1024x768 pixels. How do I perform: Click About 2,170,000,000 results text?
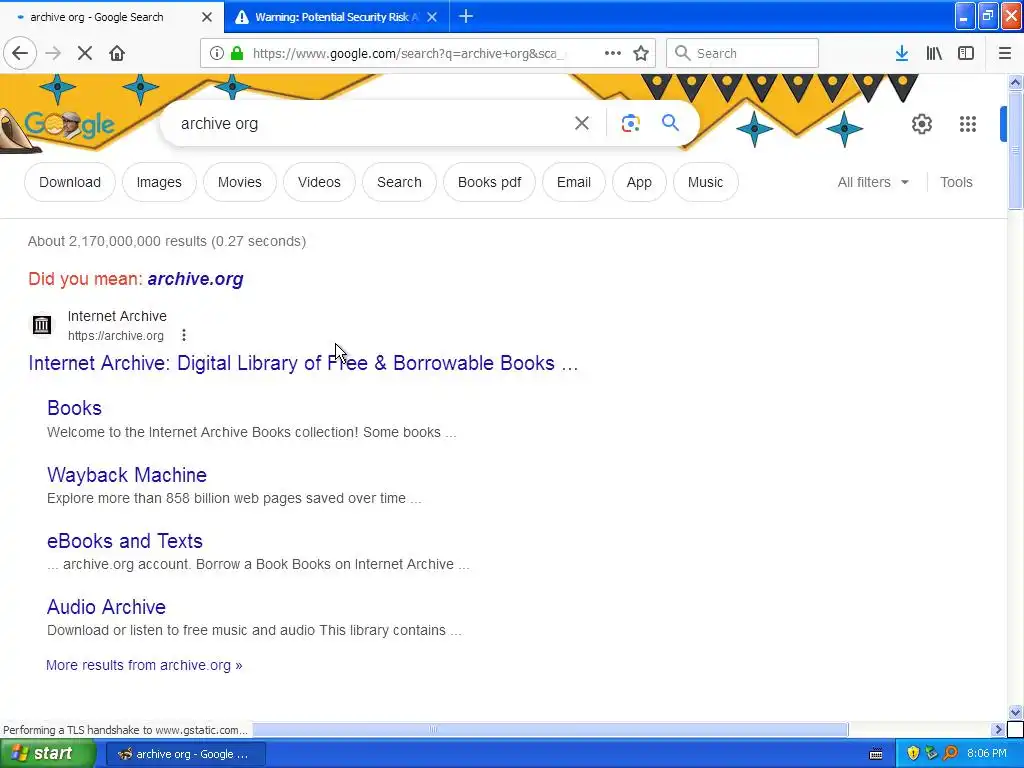click(x=167, y=241)
